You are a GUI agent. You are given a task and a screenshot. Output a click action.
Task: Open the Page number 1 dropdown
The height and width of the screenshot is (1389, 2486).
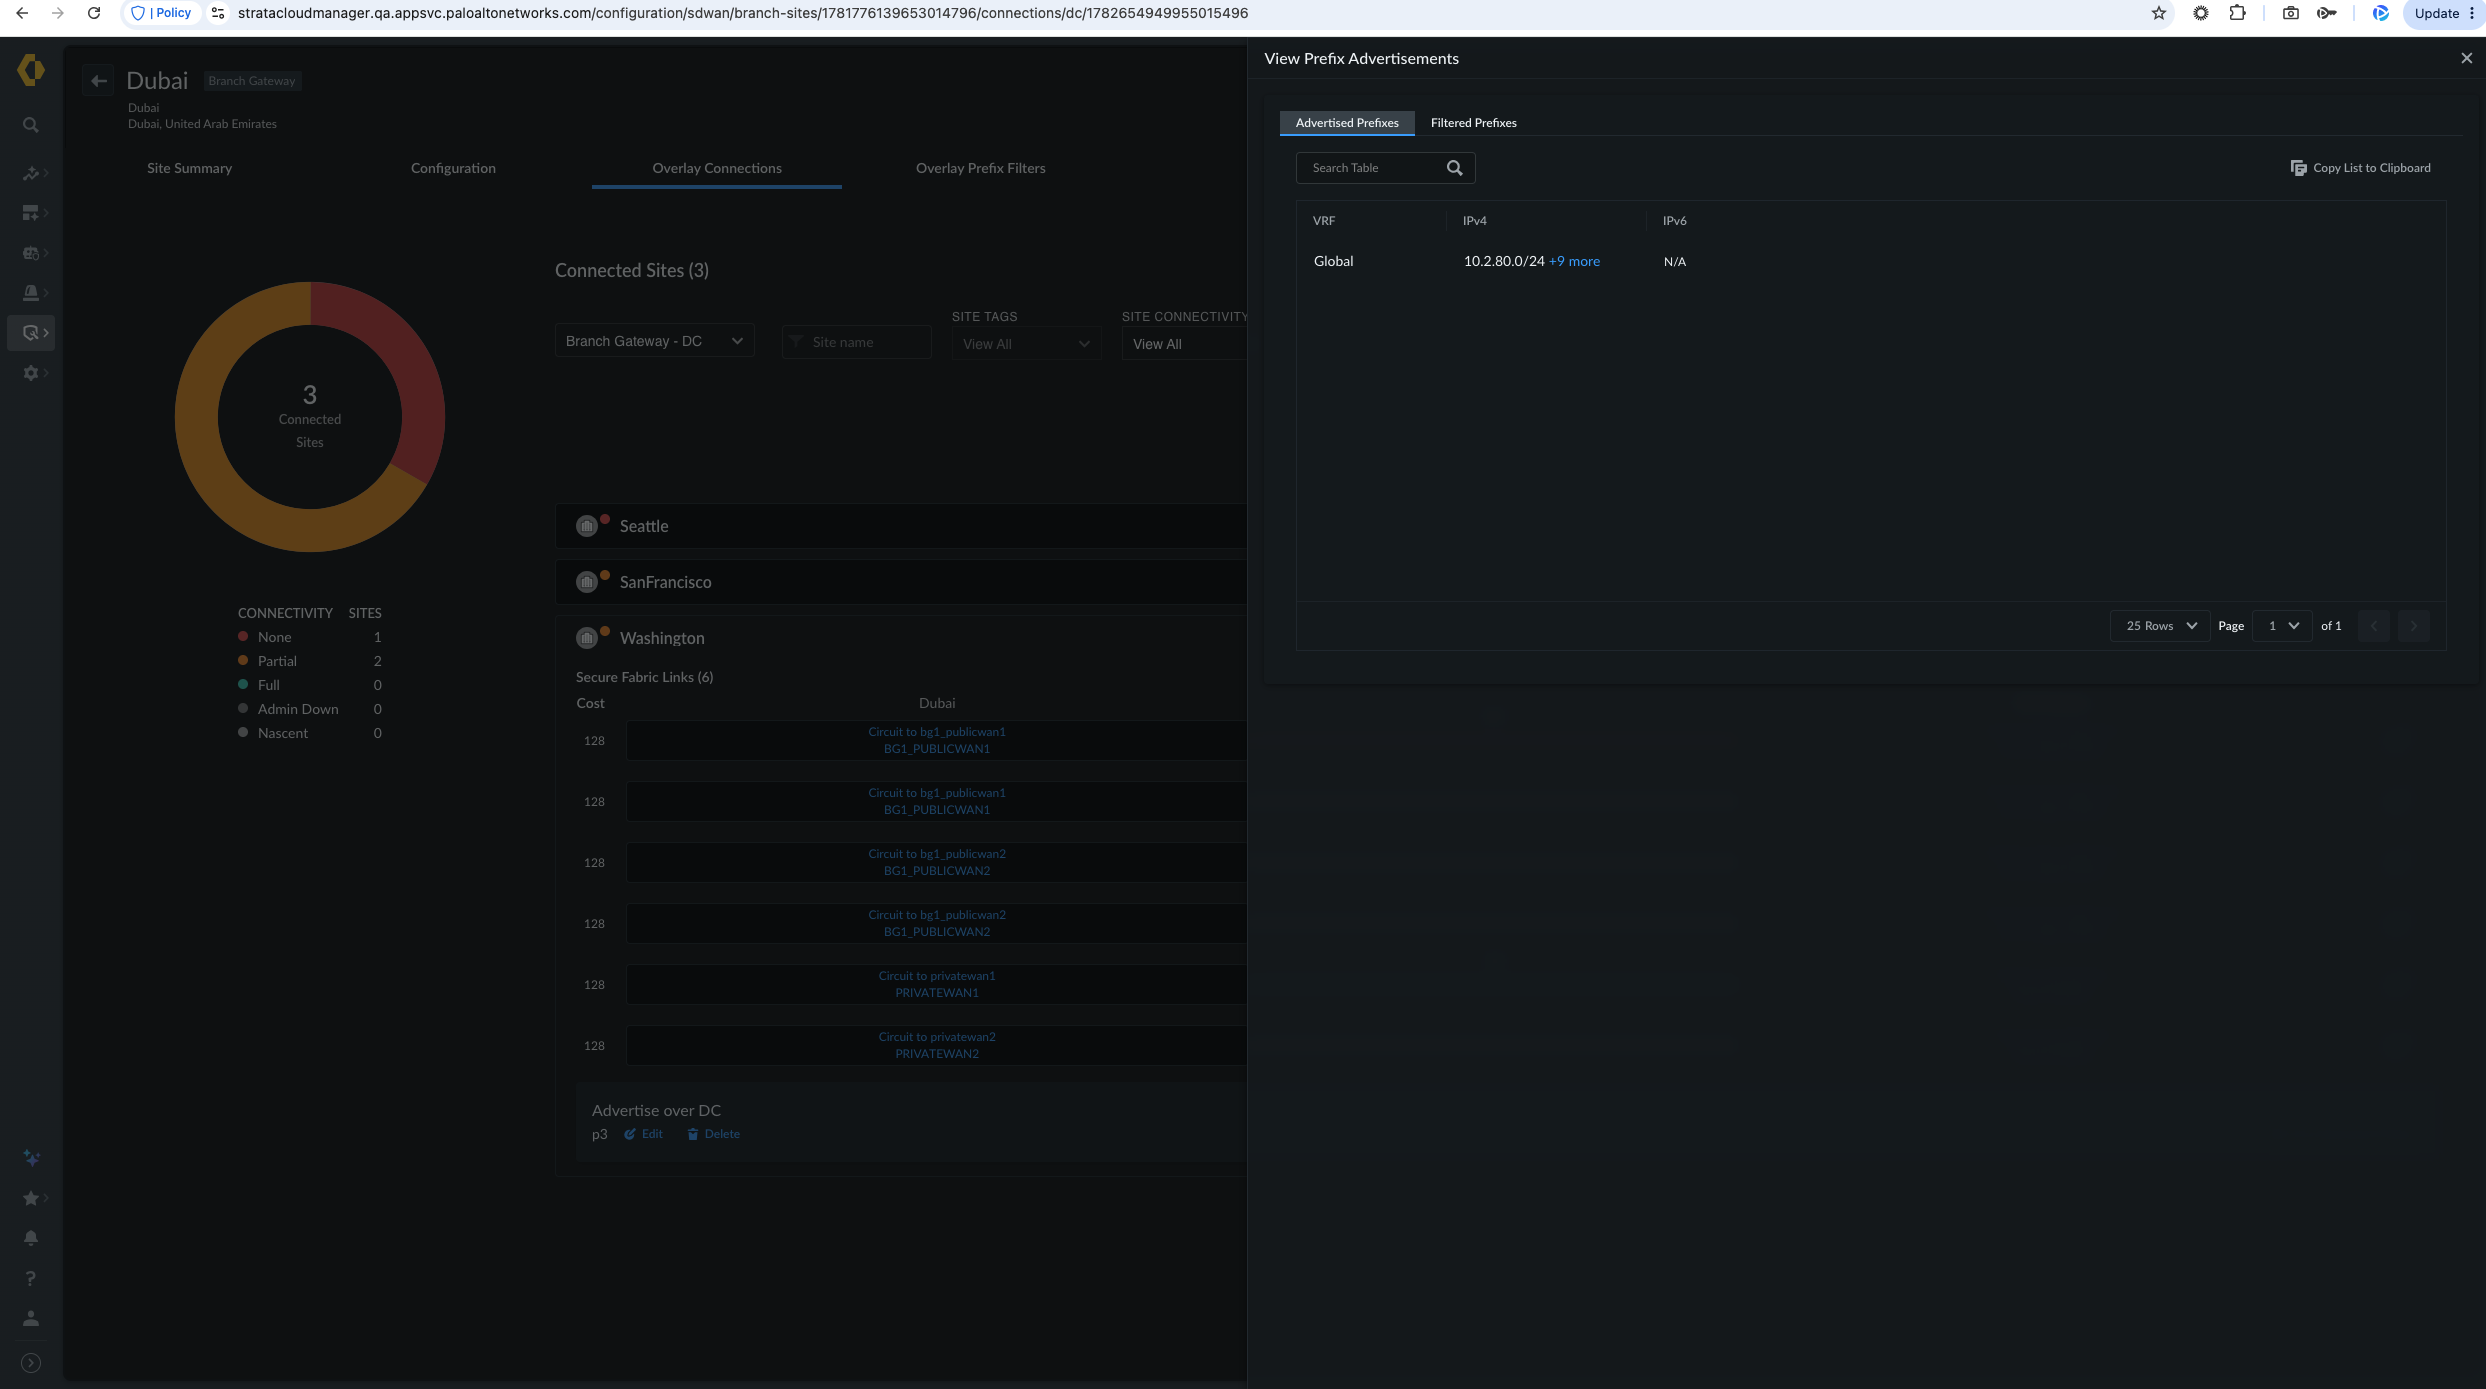(x=2282, y=626)
